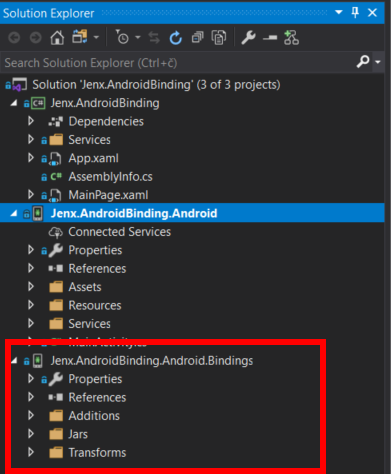Viewport: 391px width, 474px height.
Task: Toggle Sync with Active Document
Action: (154, 38)
